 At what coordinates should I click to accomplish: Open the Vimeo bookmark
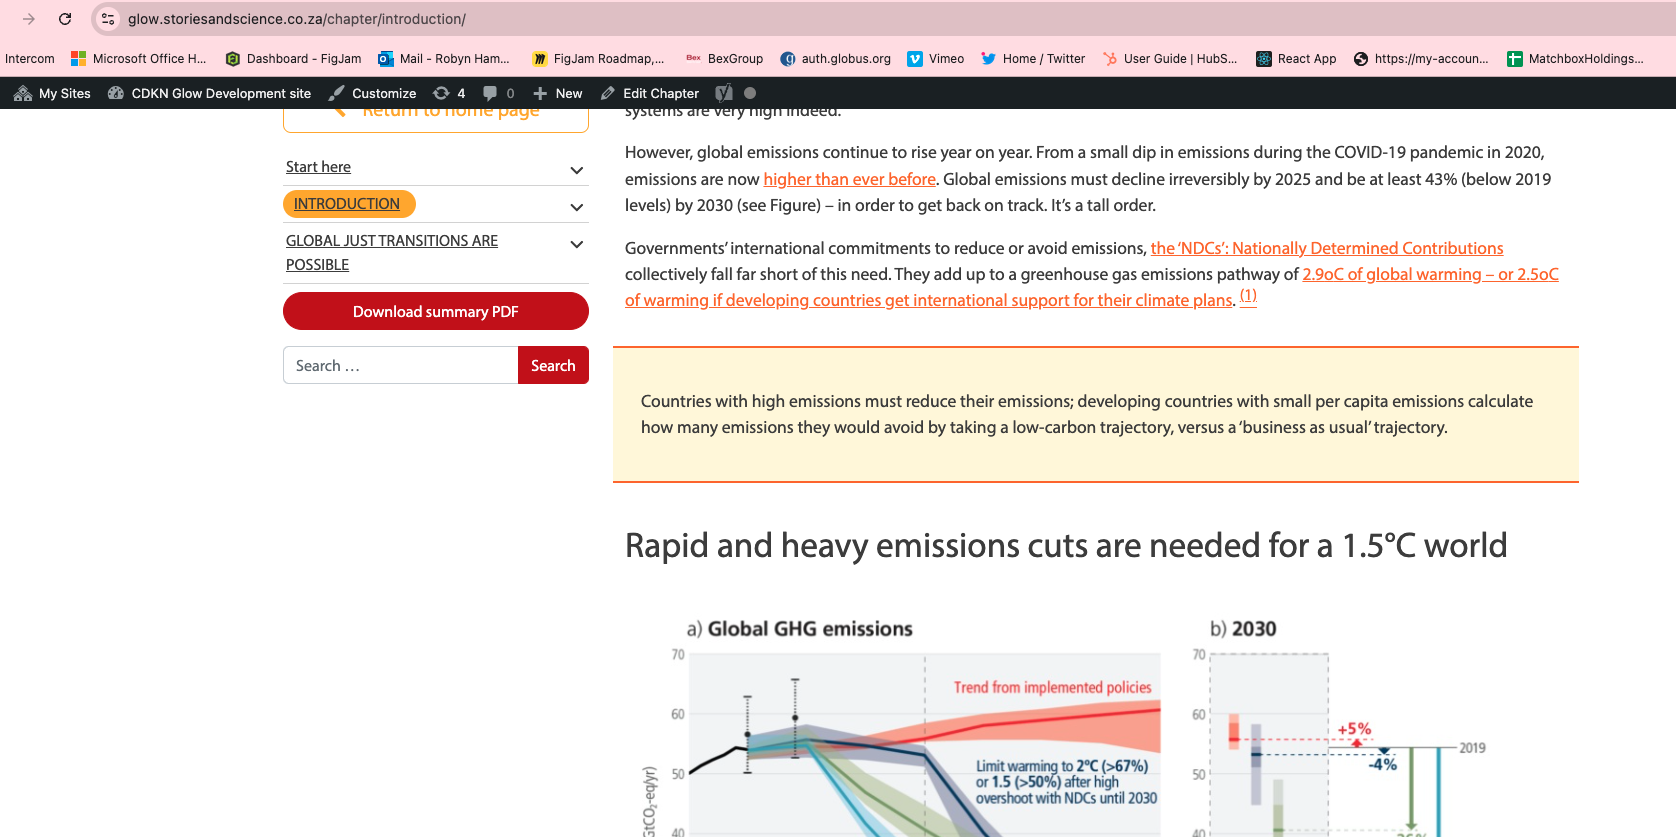point(935,59)
